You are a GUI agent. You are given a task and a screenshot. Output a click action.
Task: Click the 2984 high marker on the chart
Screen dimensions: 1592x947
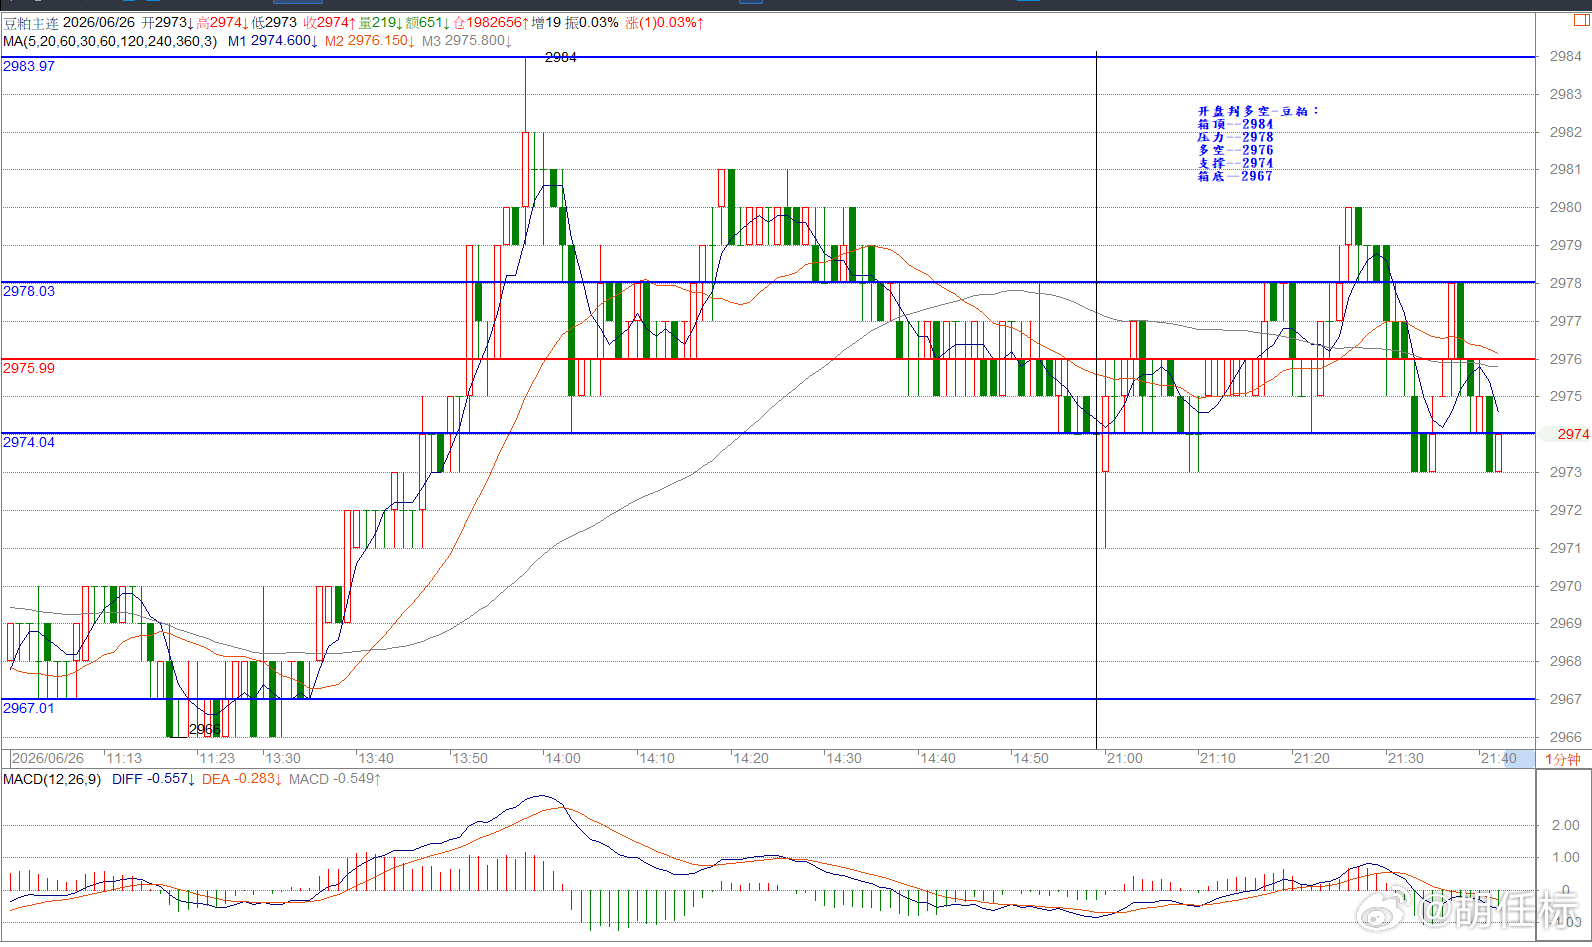tap(561, 57)
